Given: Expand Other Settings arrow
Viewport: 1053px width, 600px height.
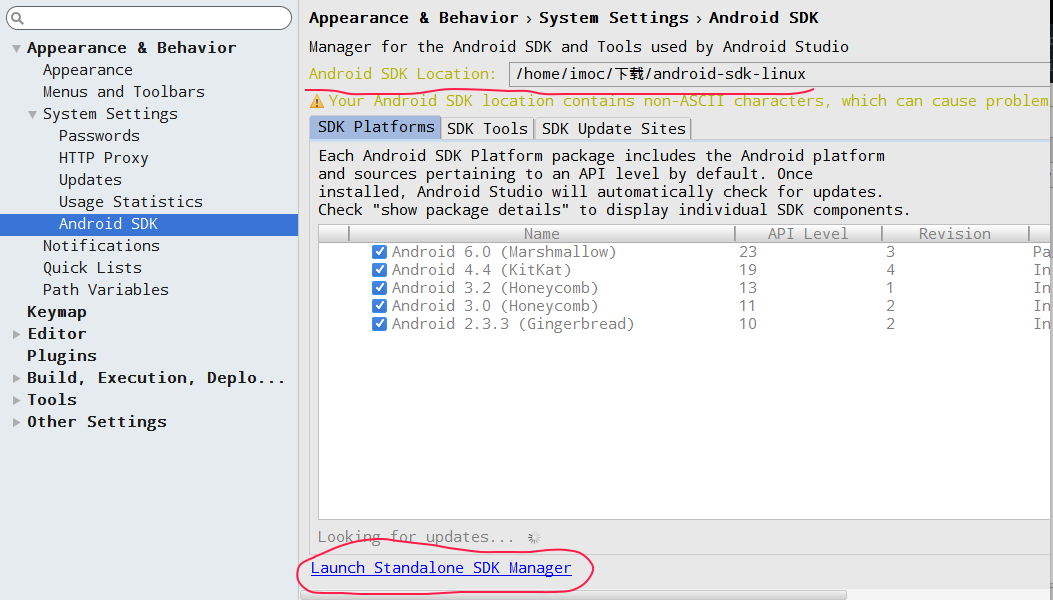Looking at the screenshot, I should (x=16, y=423).
